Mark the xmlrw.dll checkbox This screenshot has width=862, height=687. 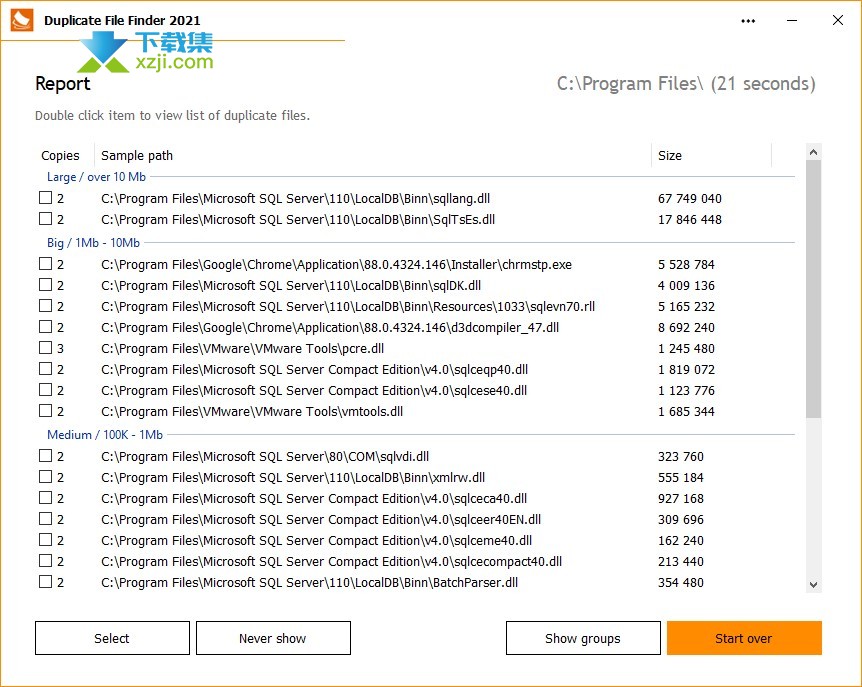pyautogui.click(x=46, y=476)
